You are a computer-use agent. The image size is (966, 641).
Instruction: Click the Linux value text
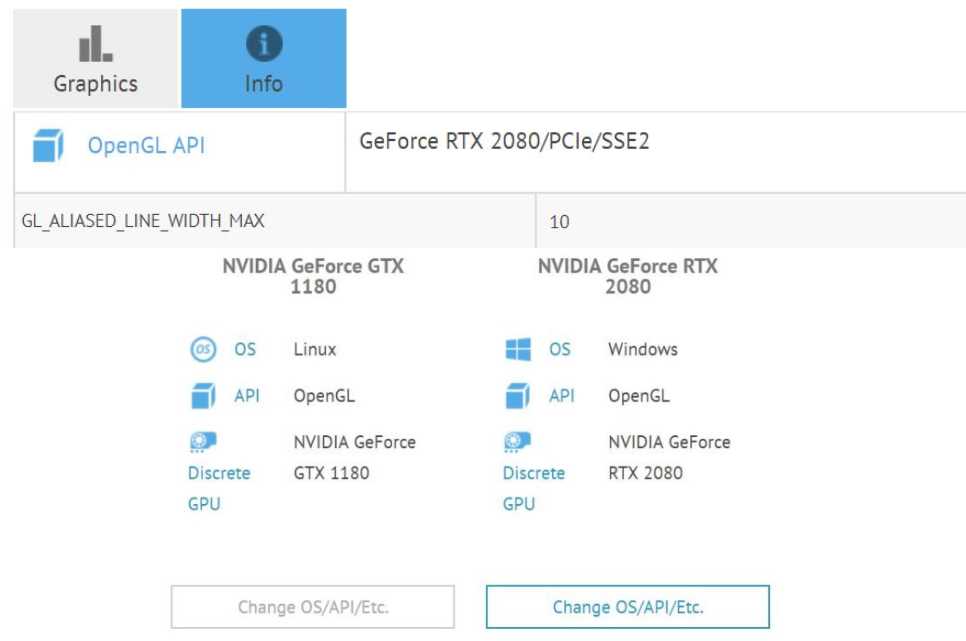coord(315,349)
